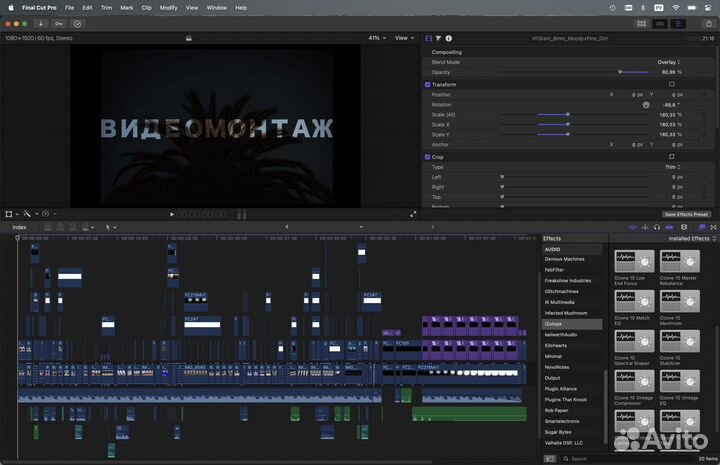Click the background tasks checkmark icon
This screenshot has height=465, width=720.
(x=78, y=22)
